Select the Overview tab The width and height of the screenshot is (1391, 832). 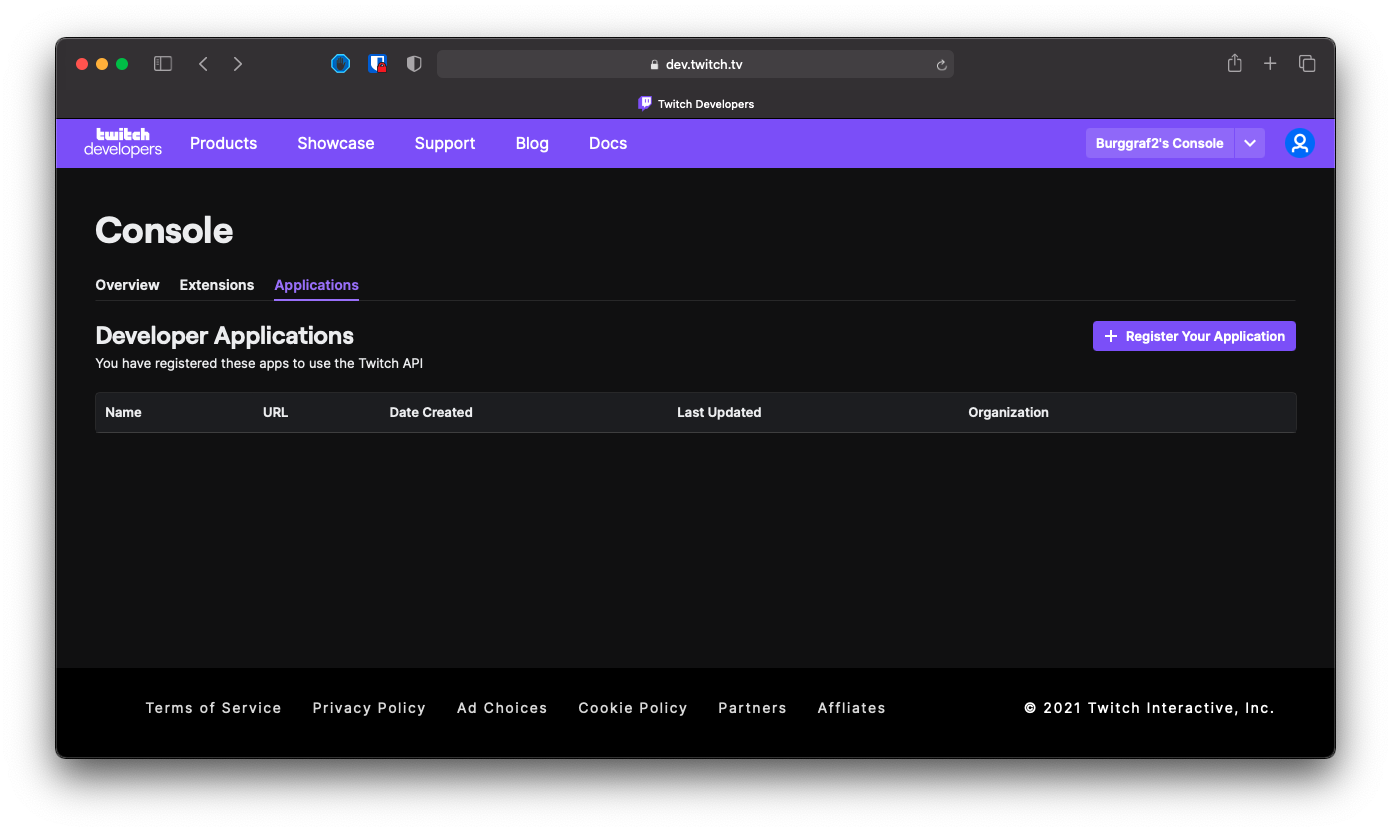pyautogui.click(x=127, y=285)
